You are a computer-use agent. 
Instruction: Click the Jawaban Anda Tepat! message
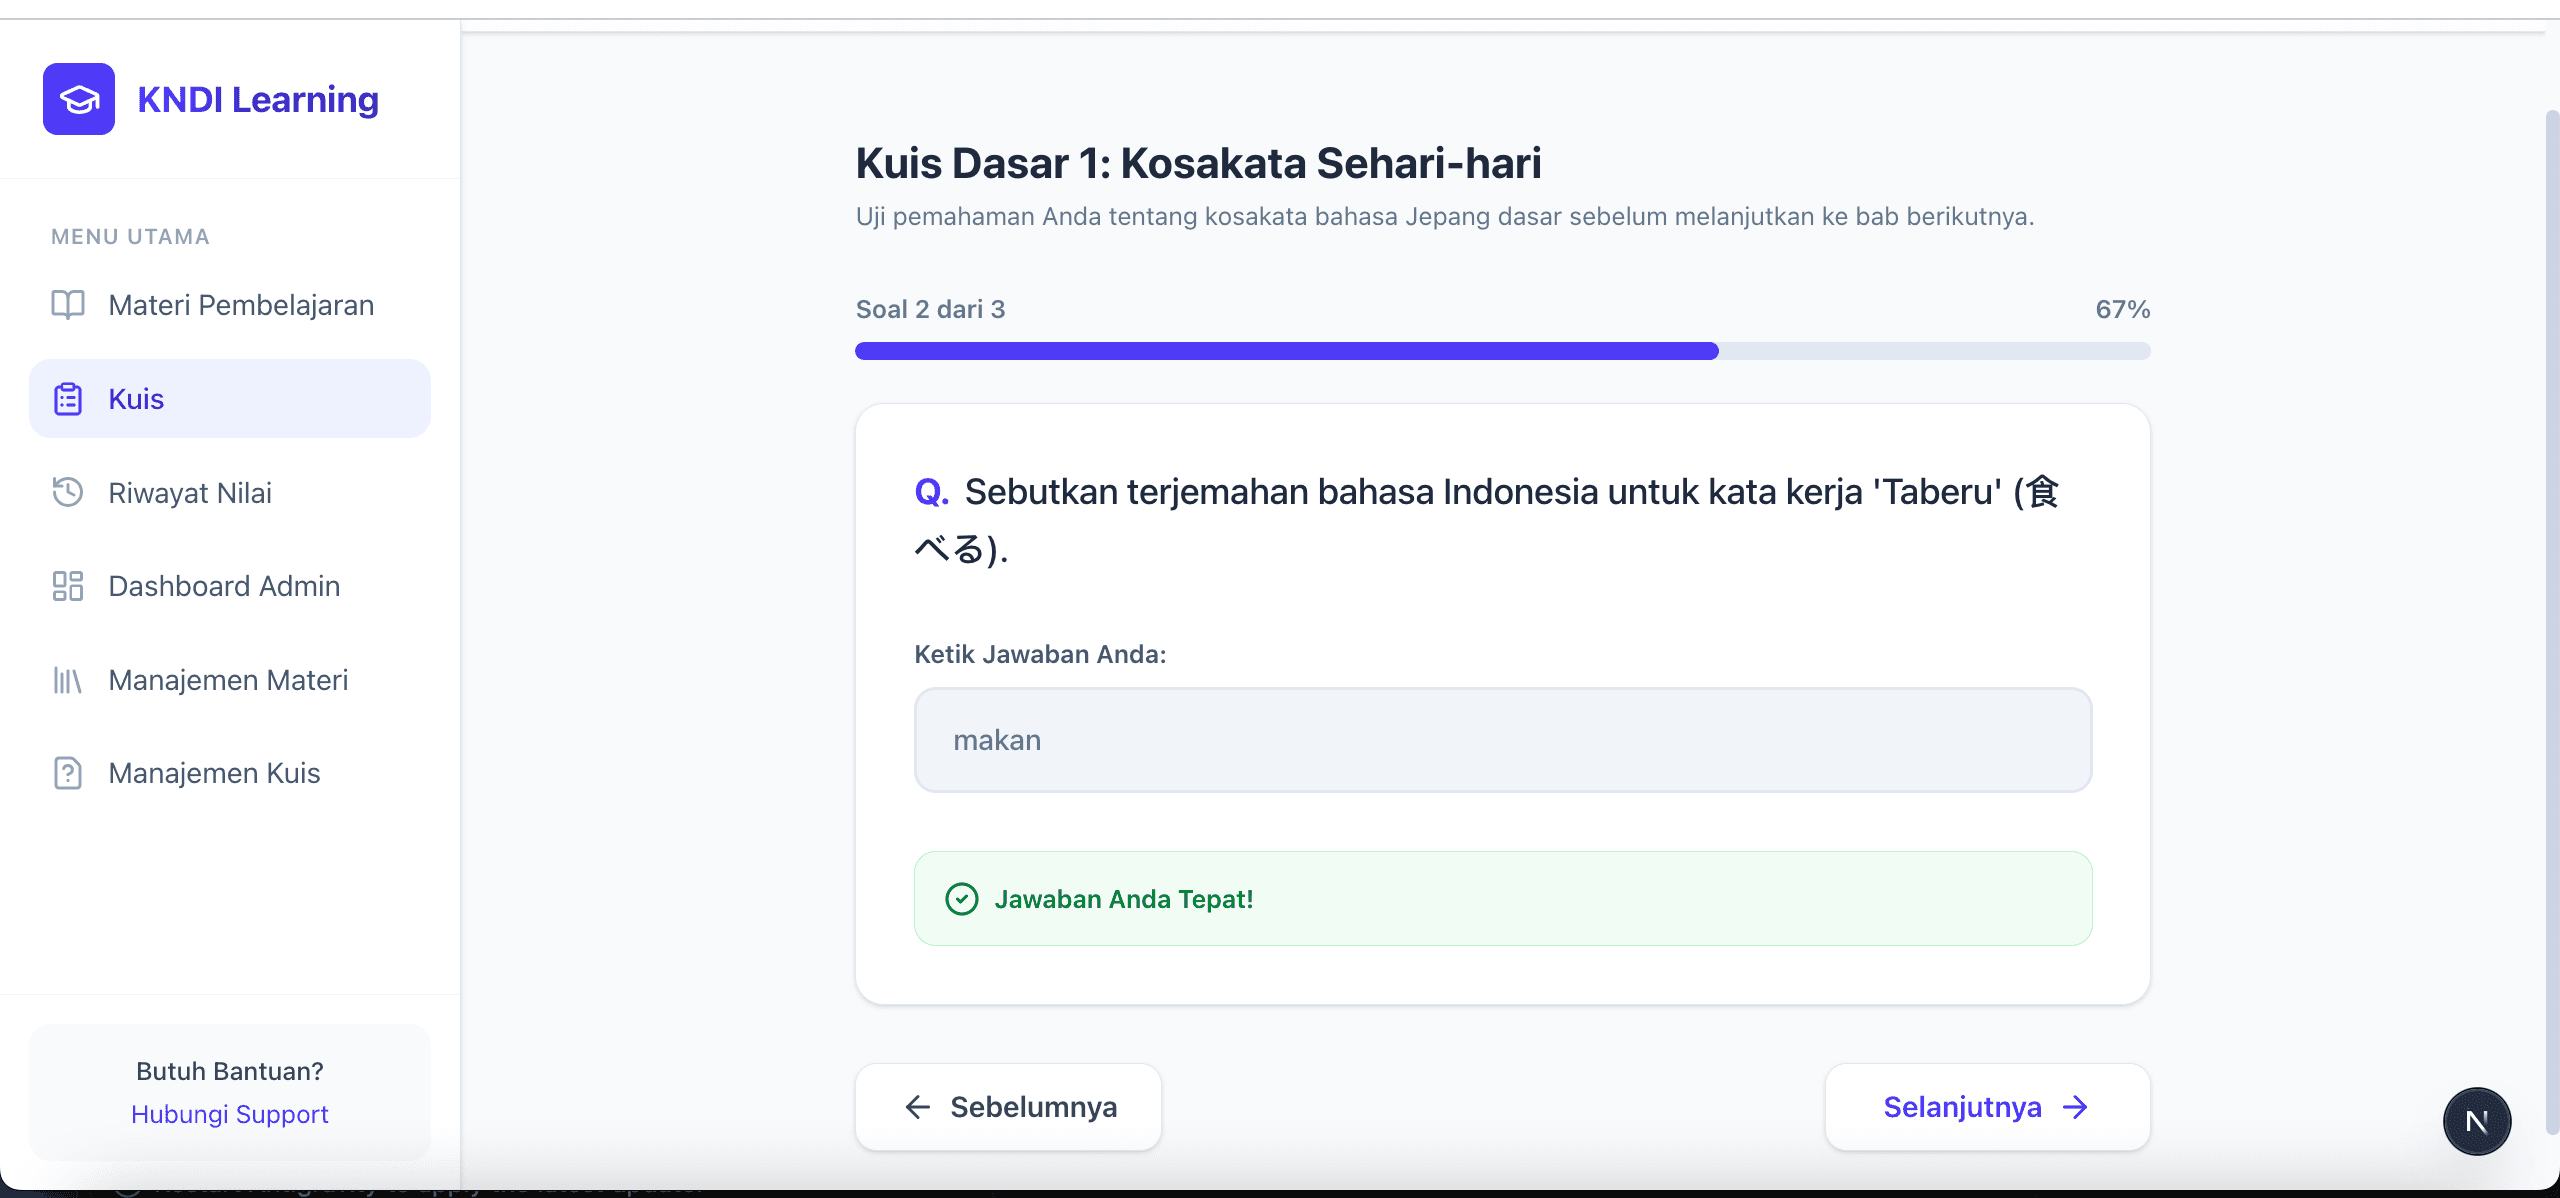[1124, 899]
